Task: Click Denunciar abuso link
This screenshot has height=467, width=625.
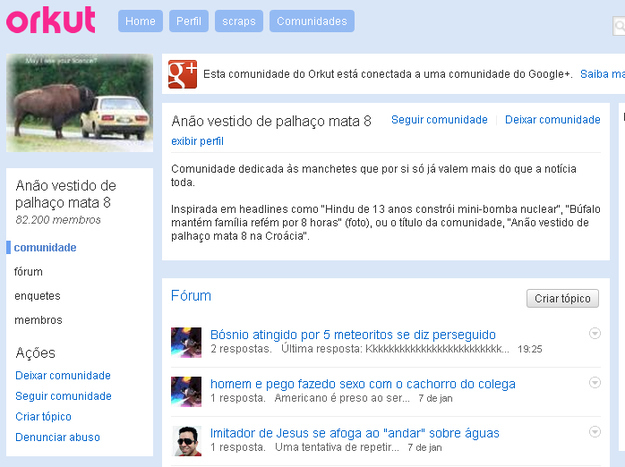Action: pyautogui.click(x=57, y=437)
